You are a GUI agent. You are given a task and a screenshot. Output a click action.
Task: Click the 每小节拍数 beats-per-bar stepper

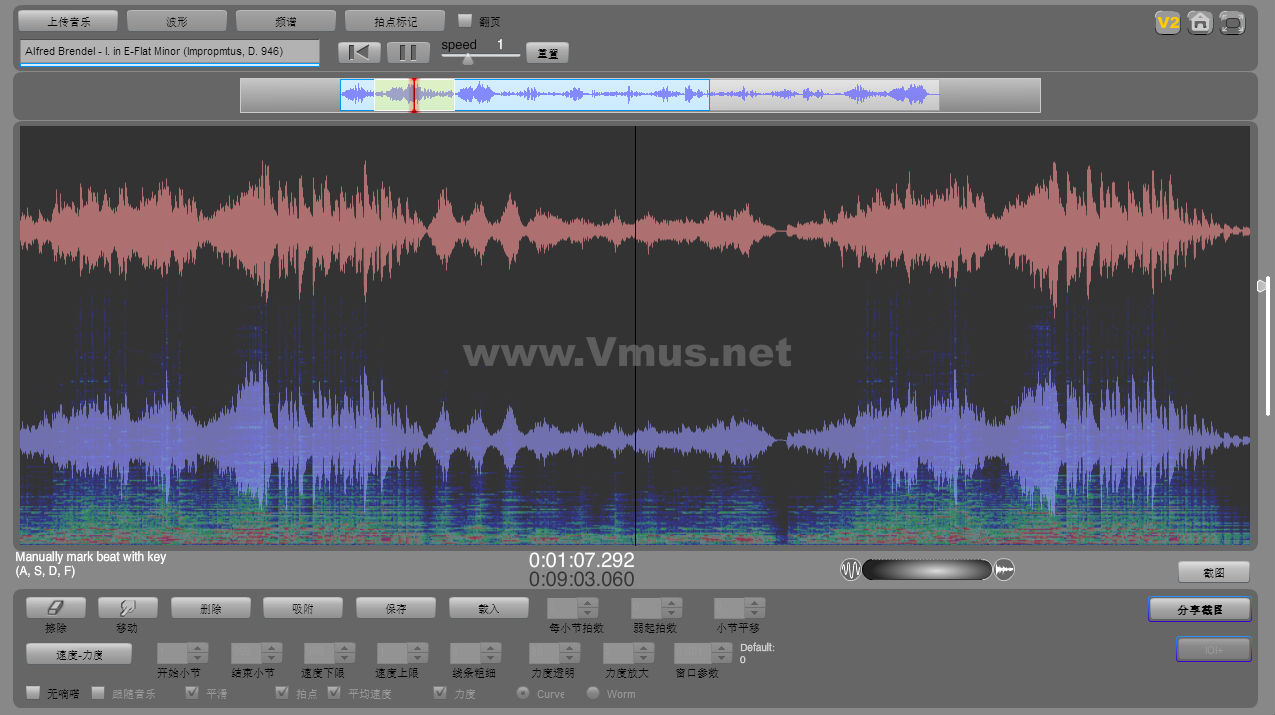573,607
